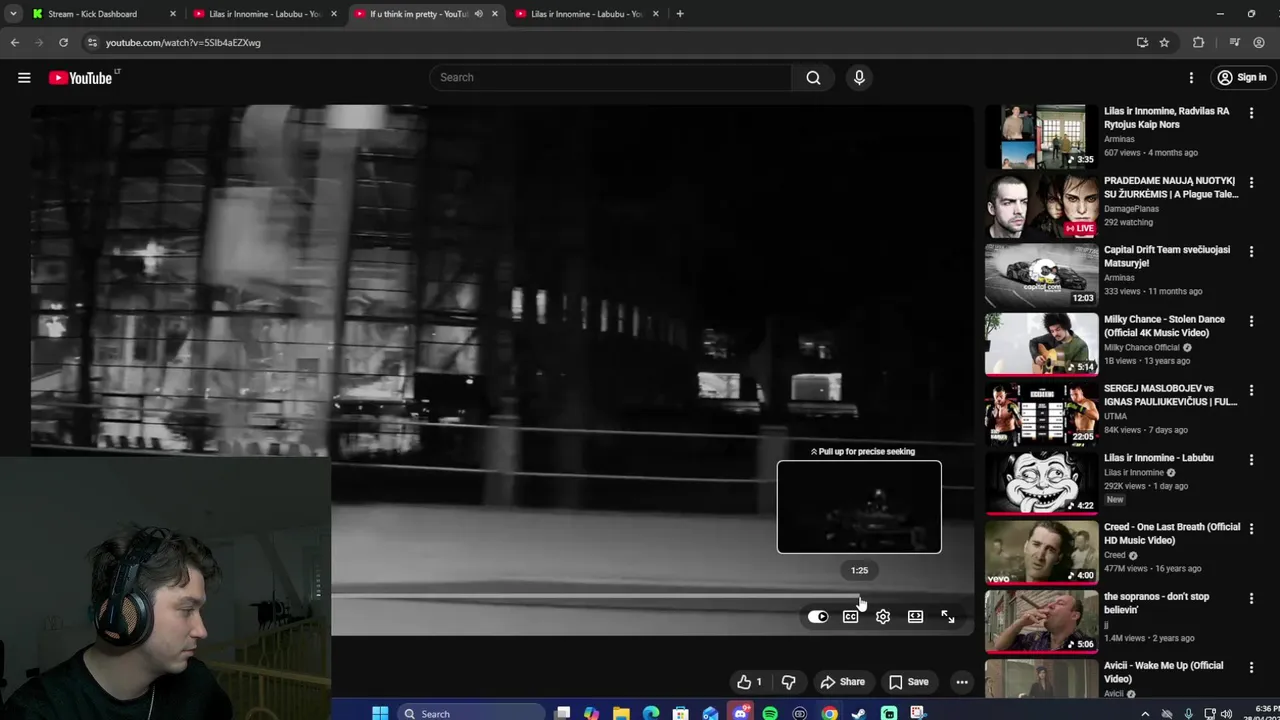This screenshot has width=1280, height=720.
Task: Click the YouTube search input field
Action: tap(610, 78)
